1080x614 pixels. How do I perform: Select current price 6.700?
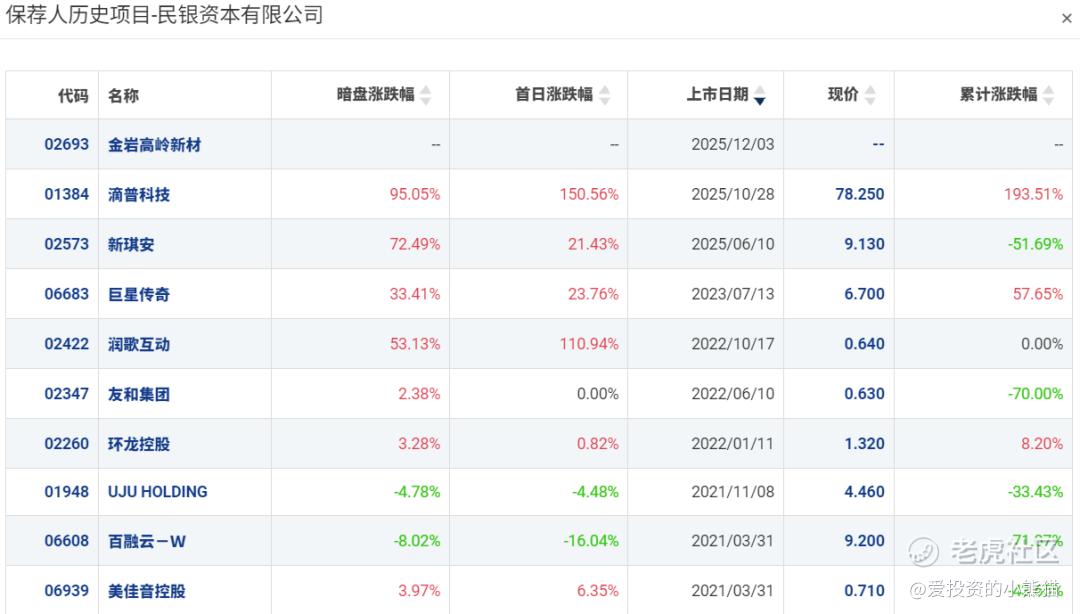tap(864, 294)
